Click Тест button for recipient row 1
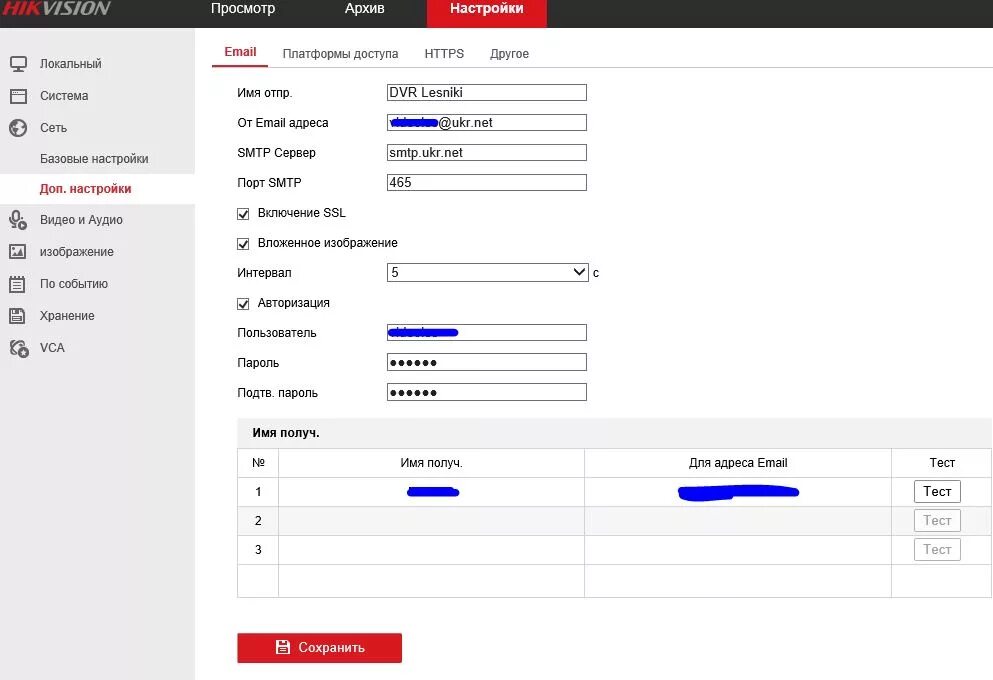 point(937,491)
